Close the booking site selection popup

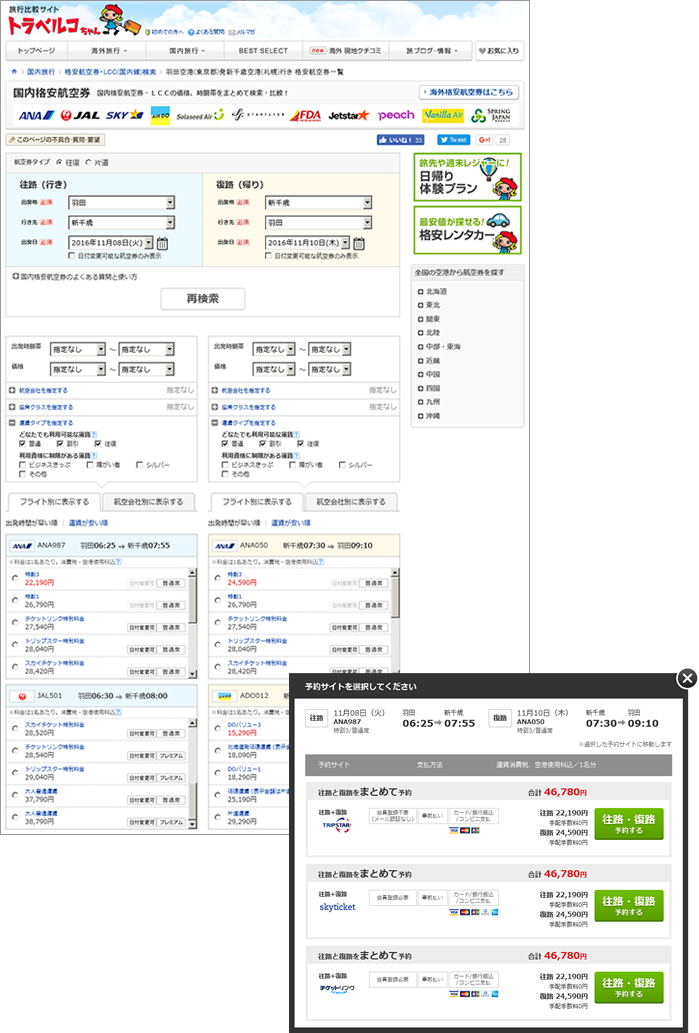point(686,678)
